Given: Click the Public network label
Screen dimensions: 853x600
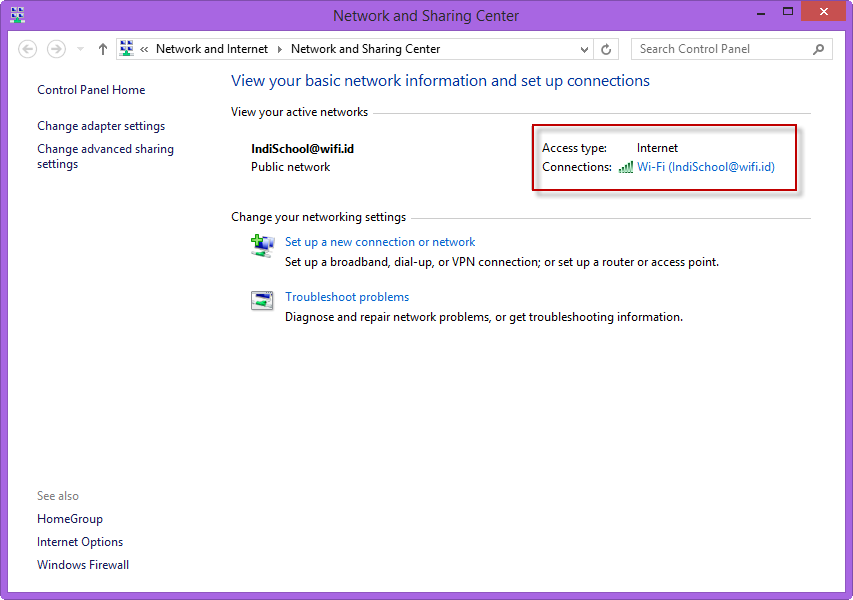Looking at the screenshot, I should pyautogui.click(x=290, y=167).
